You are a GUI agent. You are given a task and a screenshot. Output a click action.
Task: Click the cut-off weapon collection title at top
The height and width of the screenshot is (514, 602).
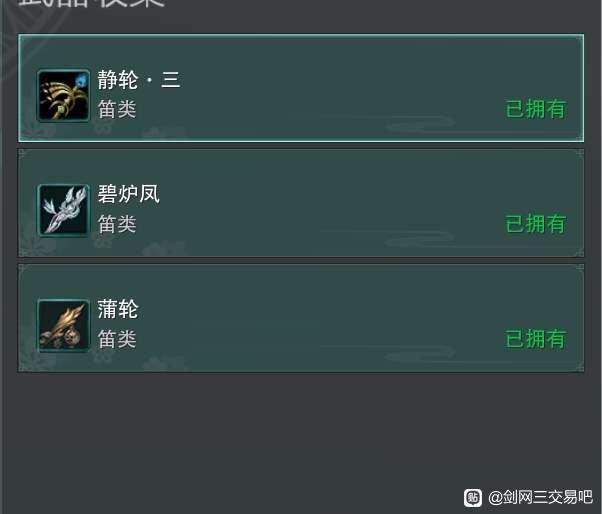click(x=92, y=3)
